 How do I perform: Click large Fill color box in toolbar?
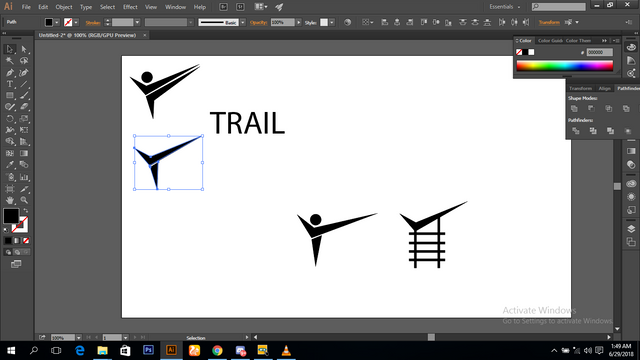11,216
